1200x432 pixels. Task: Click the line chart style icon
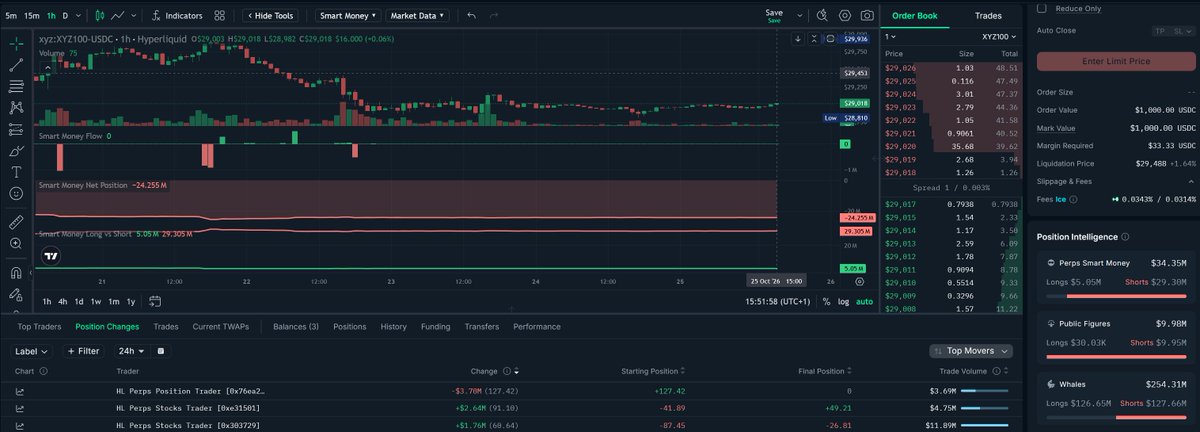(119, 16)
